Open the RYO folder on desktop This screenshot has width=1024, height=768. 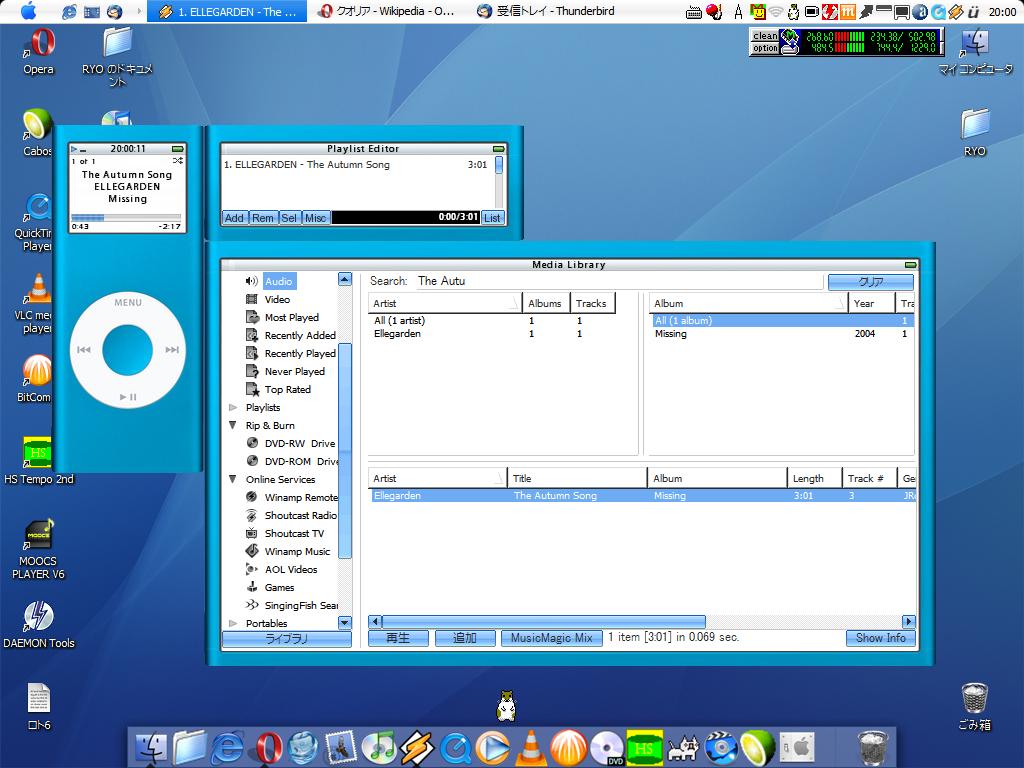click(975, 133)
